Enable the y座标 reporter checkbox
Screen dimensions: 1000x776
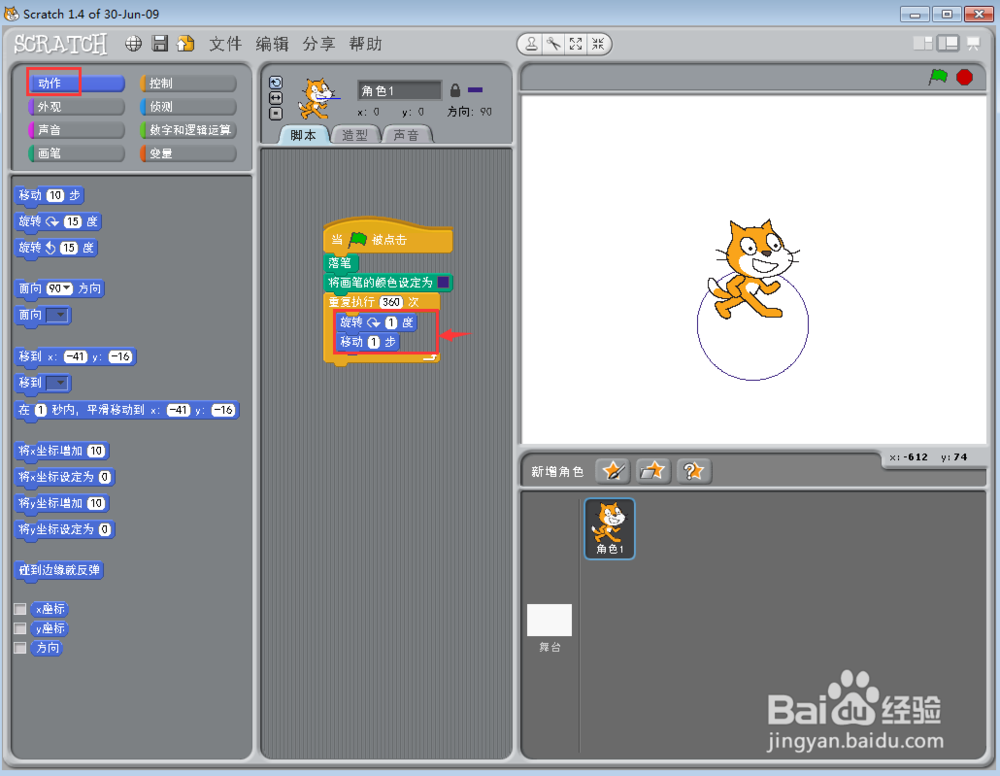click(20, 629)
